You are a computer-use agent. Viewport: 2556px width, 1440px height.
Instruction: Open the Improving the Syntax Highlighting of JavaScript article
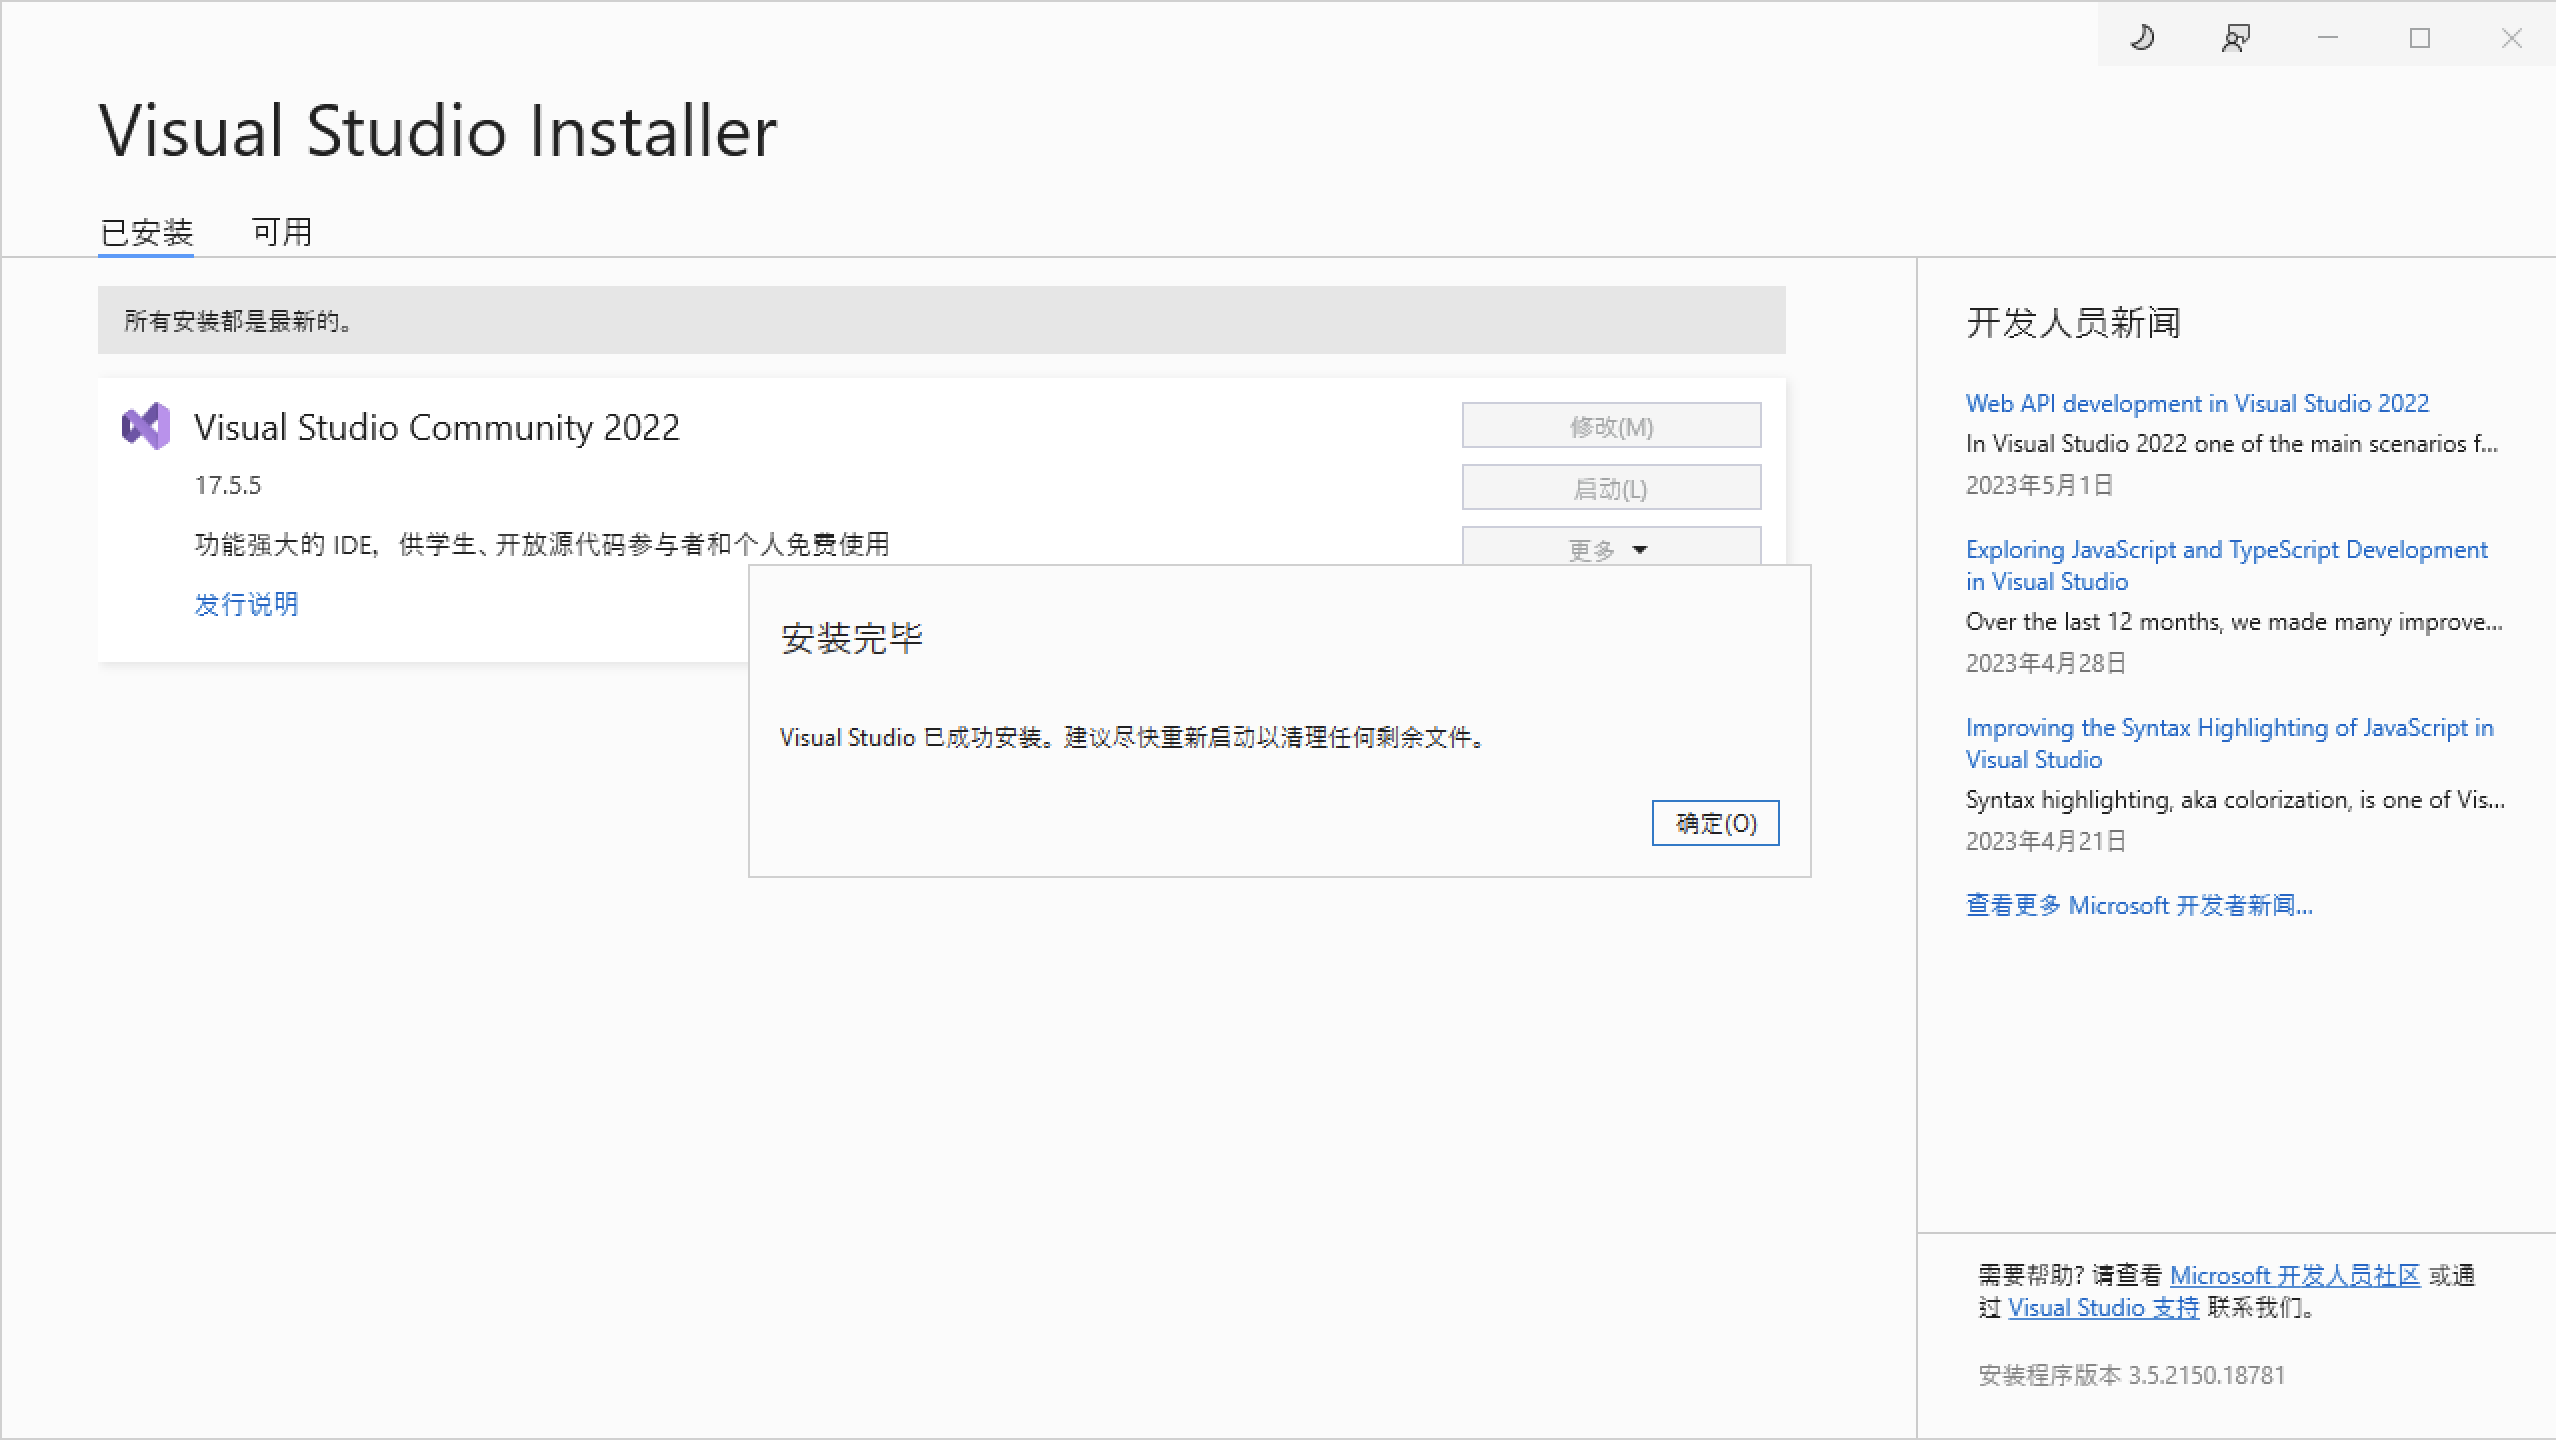point(2228,743)
